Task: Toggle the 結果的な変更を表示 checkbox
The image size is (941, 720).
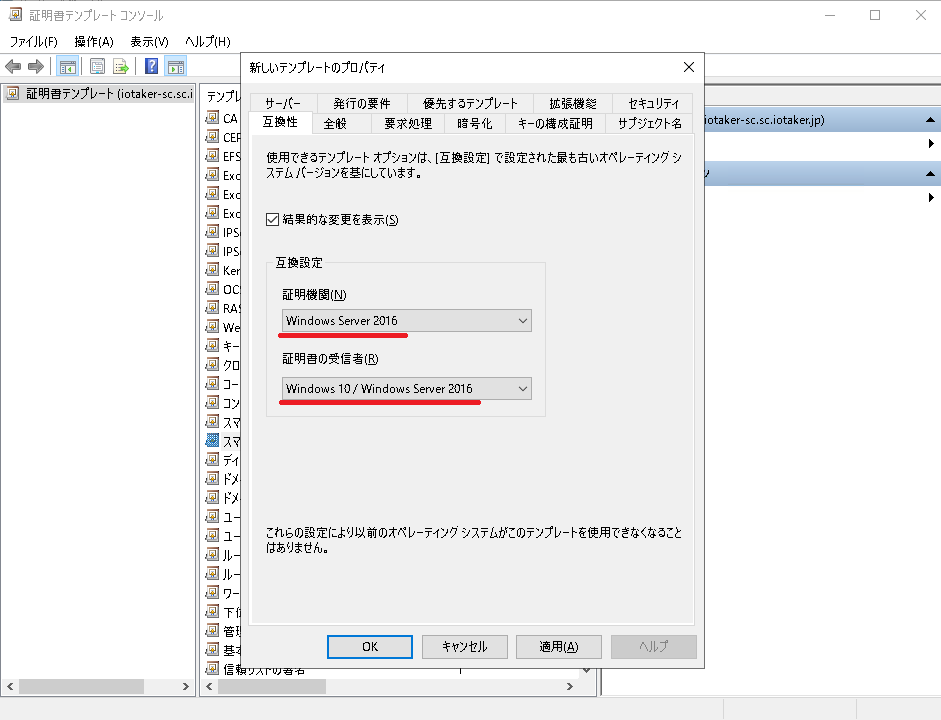Action: (x=273, y=220)
